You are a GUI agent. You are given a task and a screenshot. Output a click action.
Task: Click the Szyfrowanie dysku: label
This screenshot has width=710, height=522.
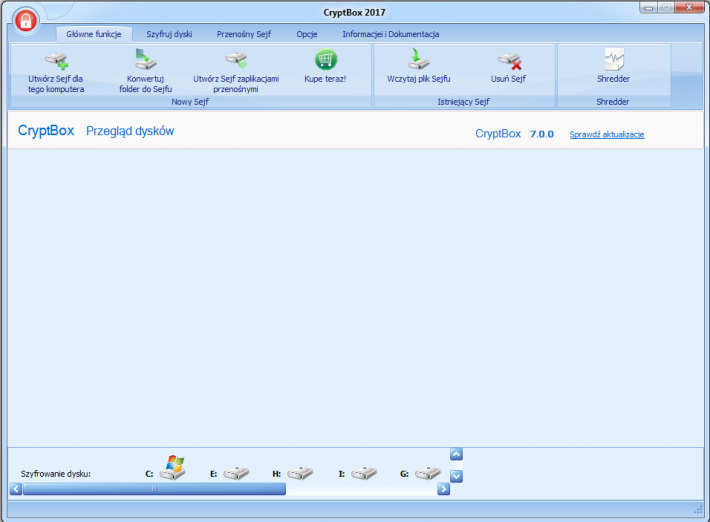(x=56, y=474)
